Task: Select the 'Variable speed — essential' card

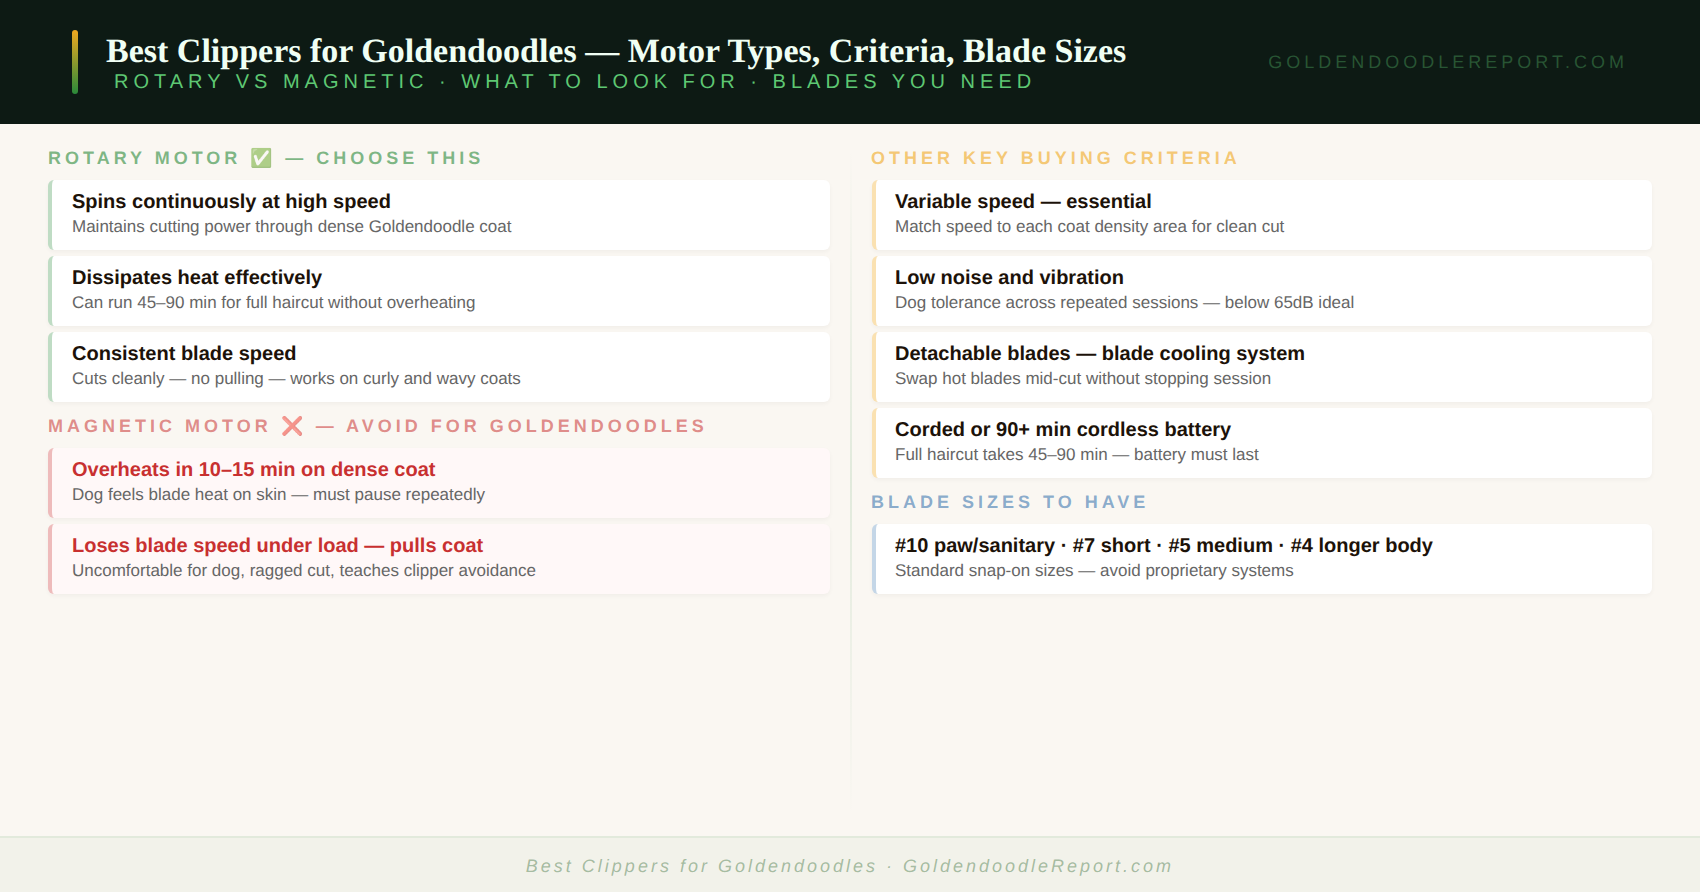Action: coord(1262,215)
